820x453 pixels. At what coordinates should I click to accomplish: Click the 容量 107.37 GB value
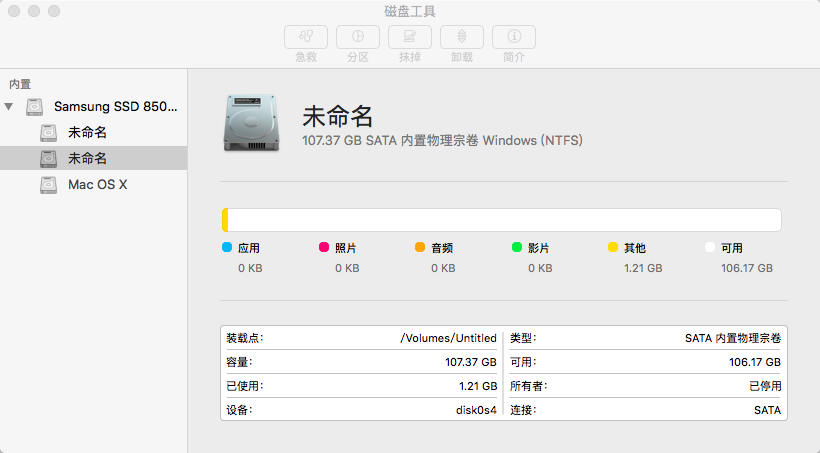tap(471, 362)
